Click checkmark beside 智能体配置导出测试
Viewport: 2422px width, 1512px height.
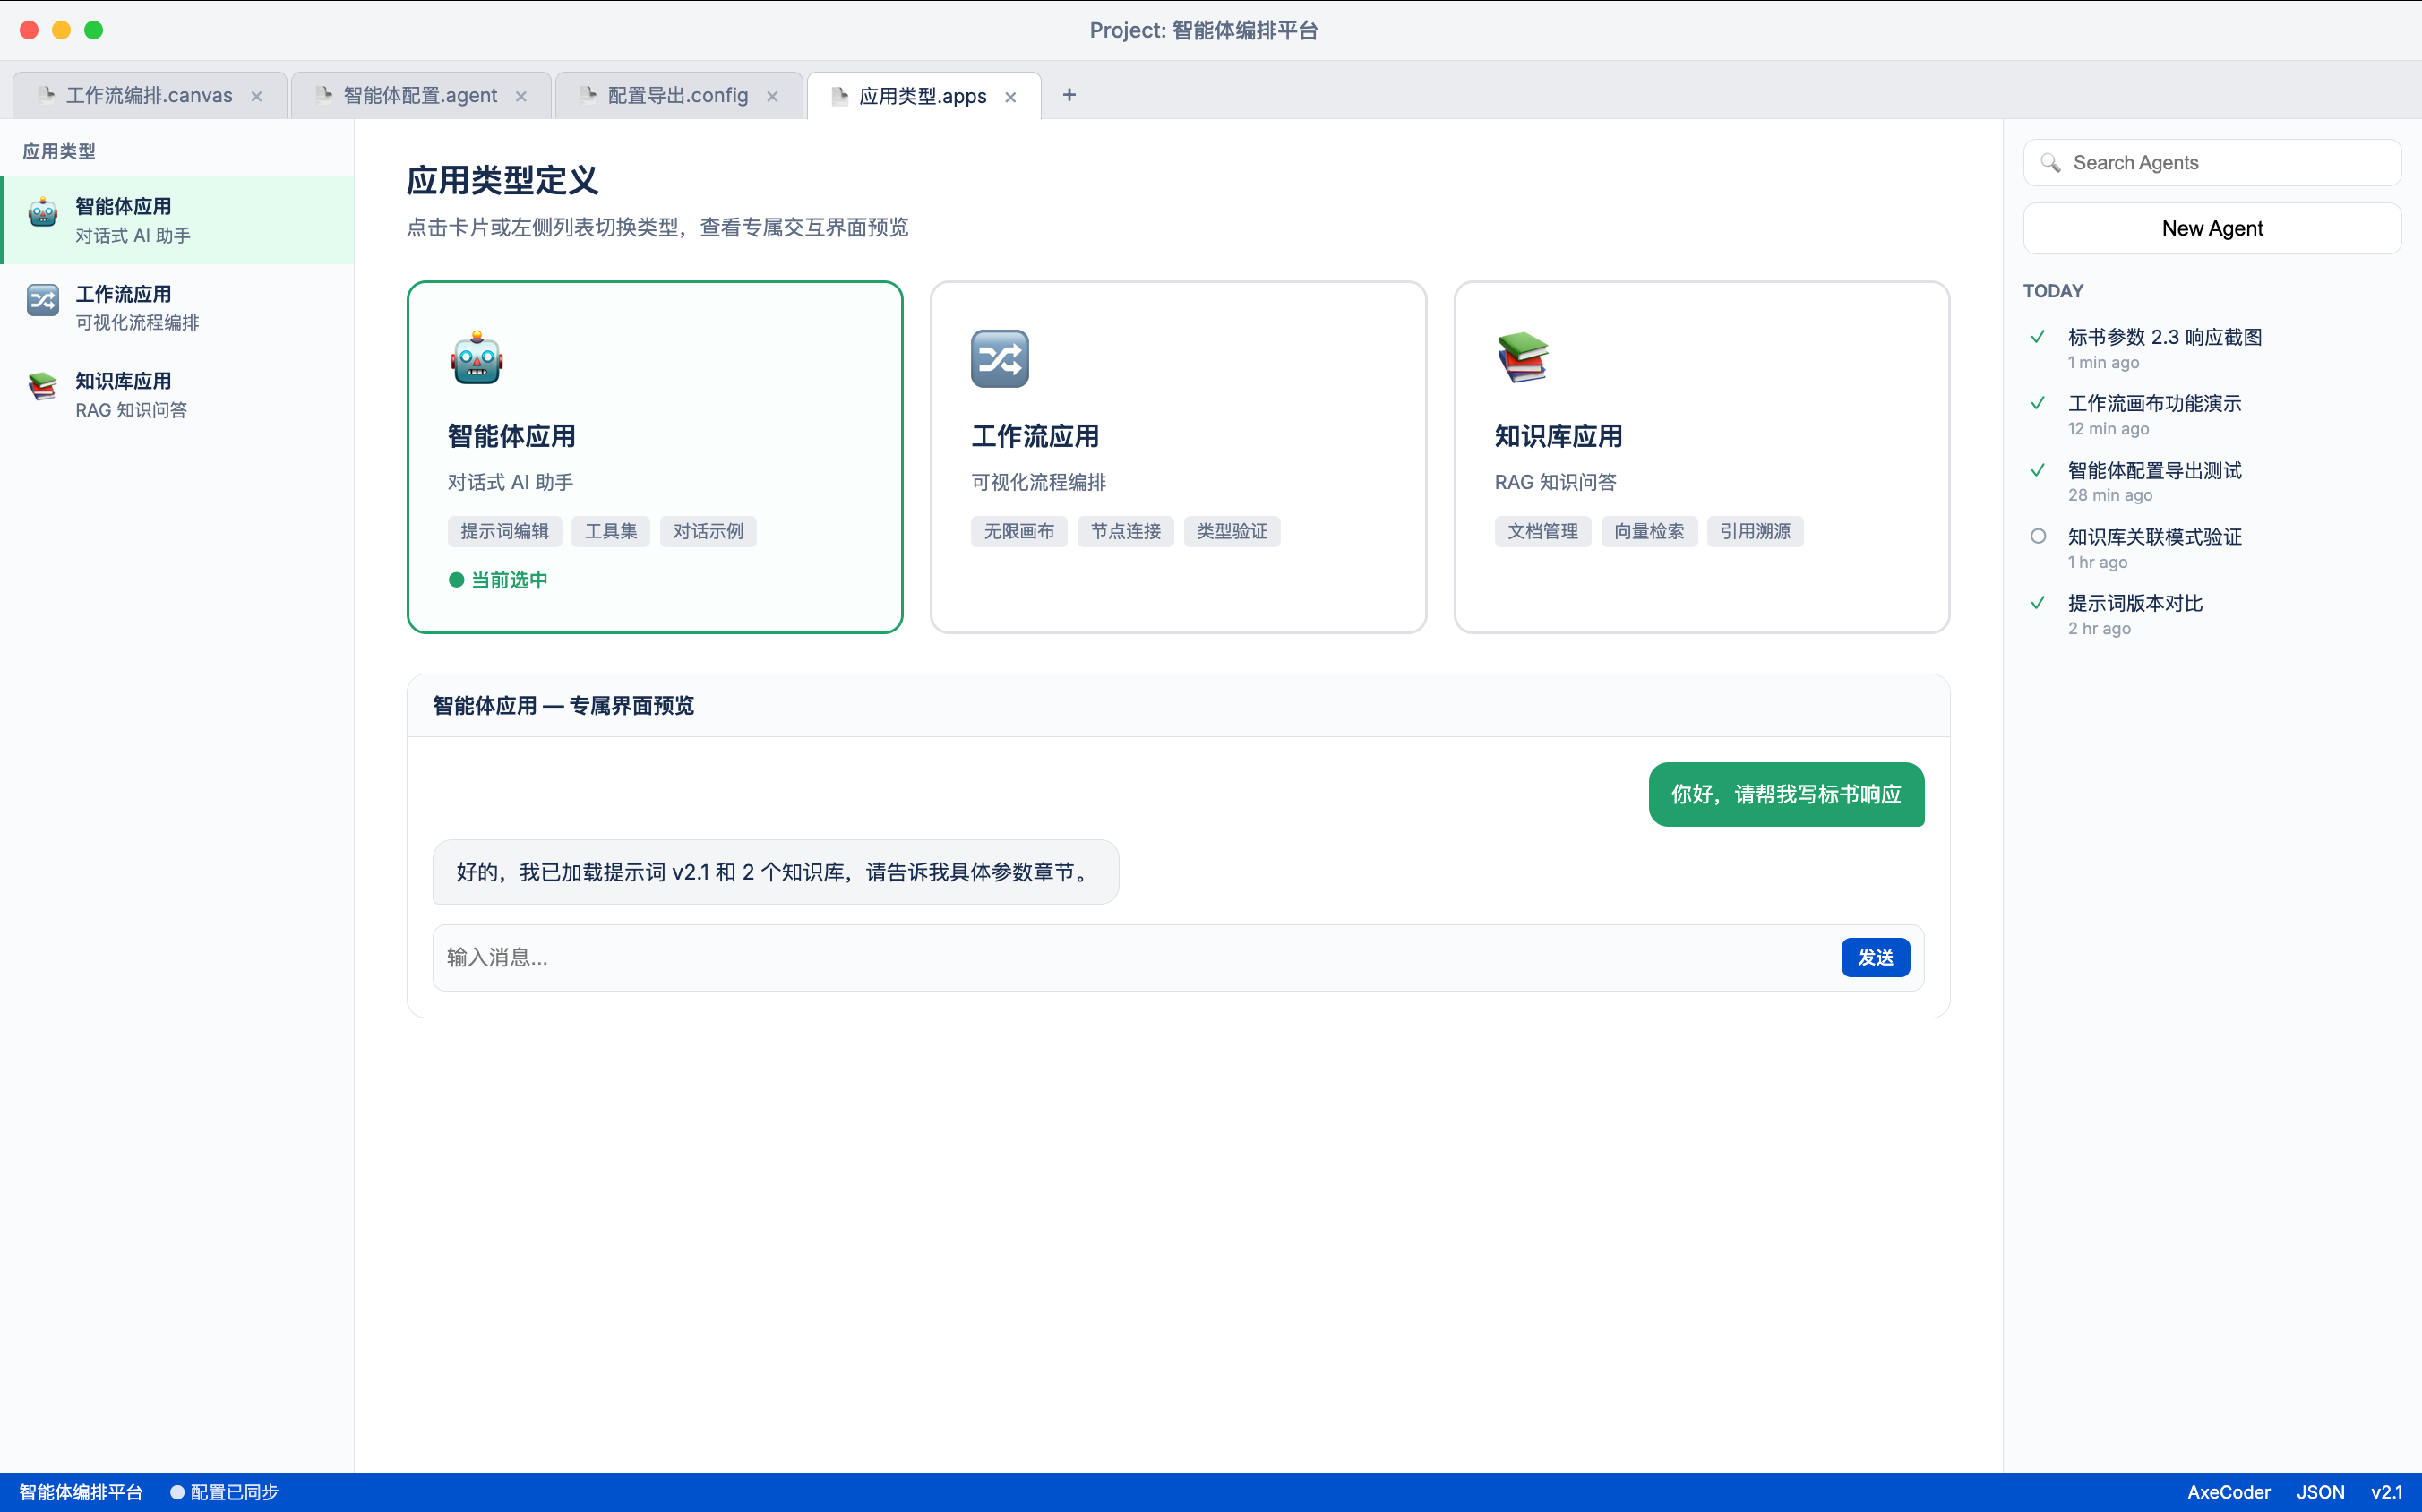pyautogui.click(x=2038, y=470)
